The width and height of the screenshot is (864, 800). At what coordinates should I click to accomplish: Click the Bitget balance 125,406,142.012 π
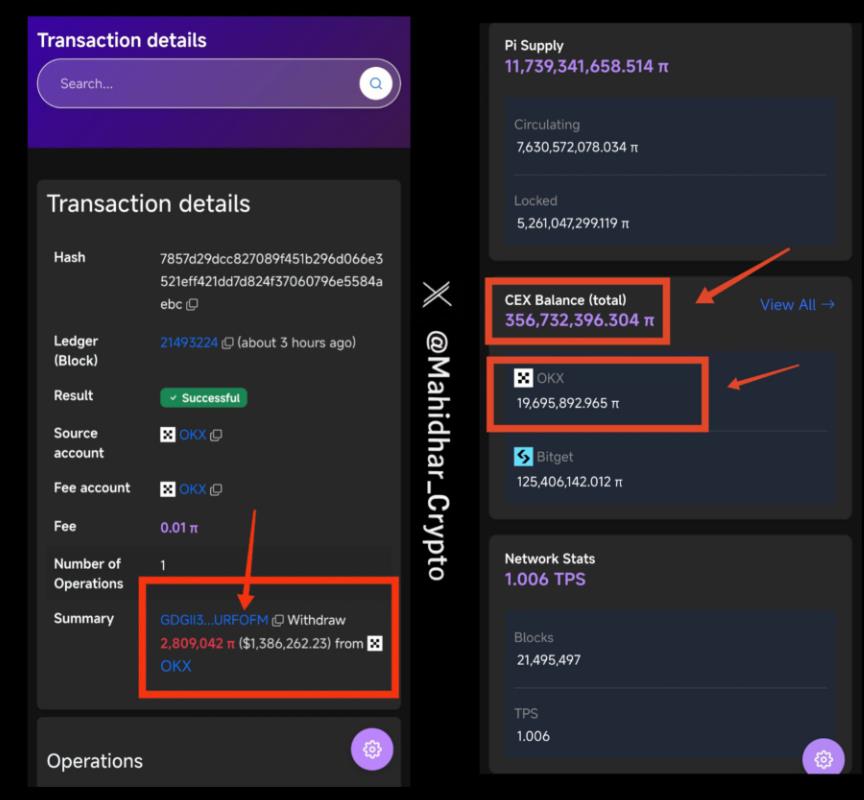click(x=569, y=482)
